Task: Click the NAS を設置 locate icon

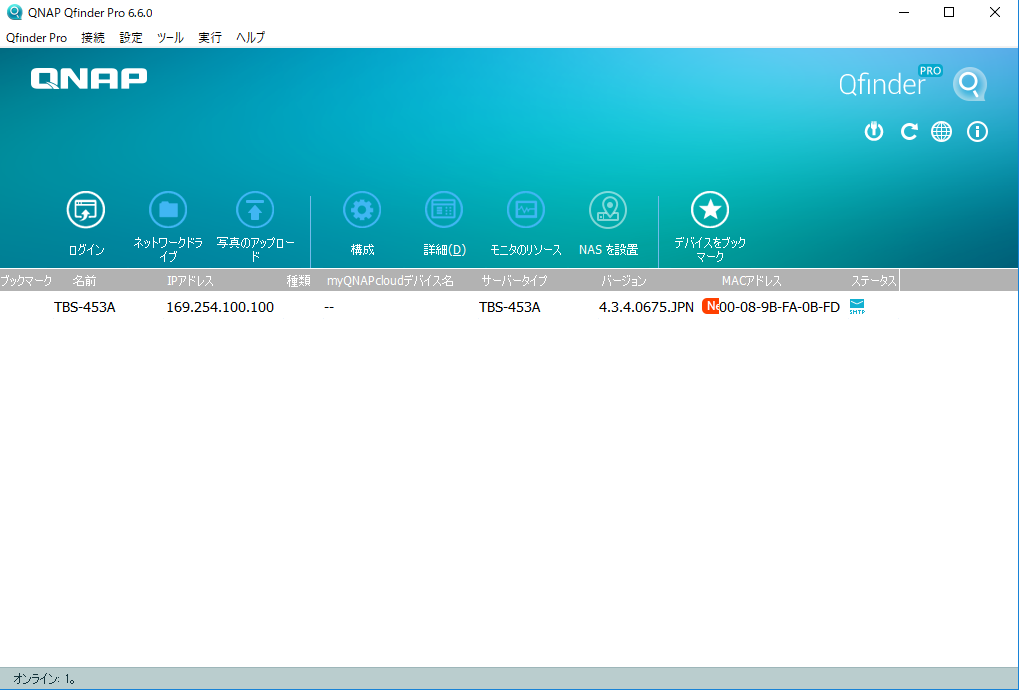Action: click(x=608, y=210)
